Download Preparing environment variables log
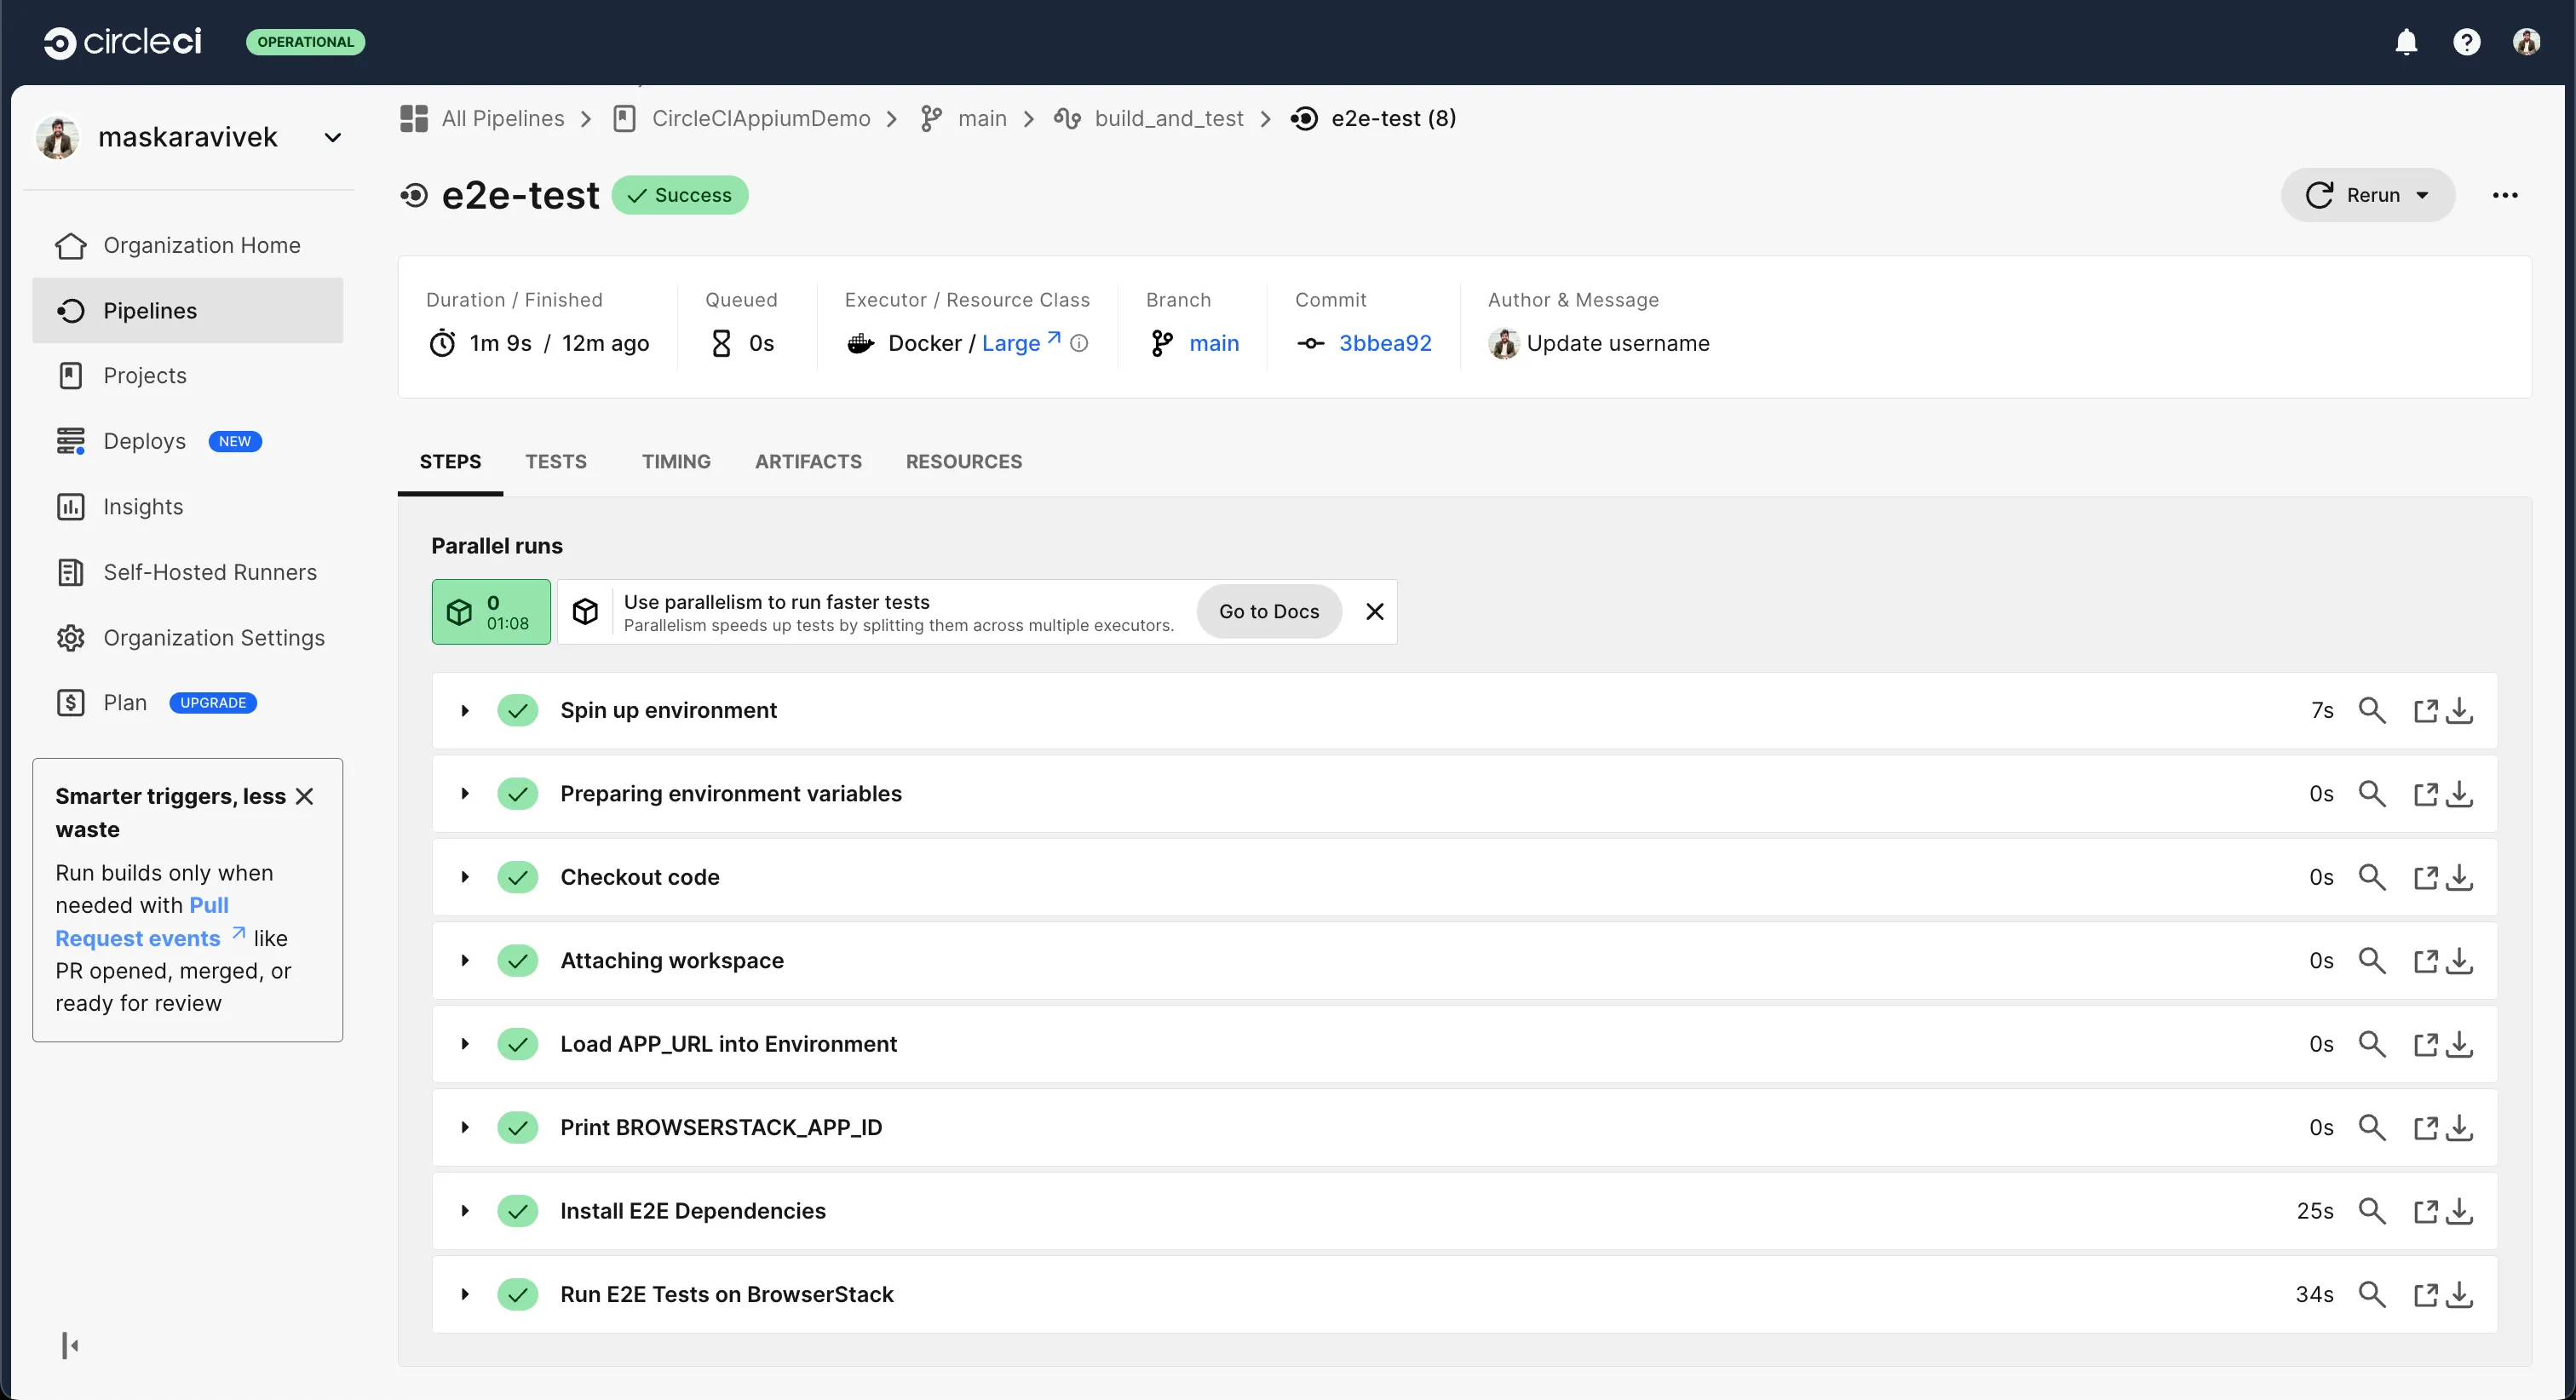2576x1400 pixels. coord(2460,794)
